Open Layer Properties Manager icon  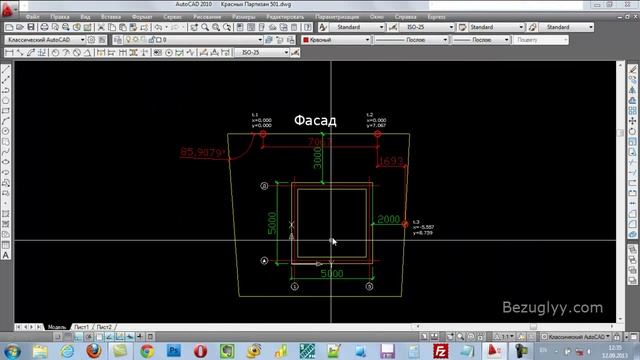(x=118, y=40)
